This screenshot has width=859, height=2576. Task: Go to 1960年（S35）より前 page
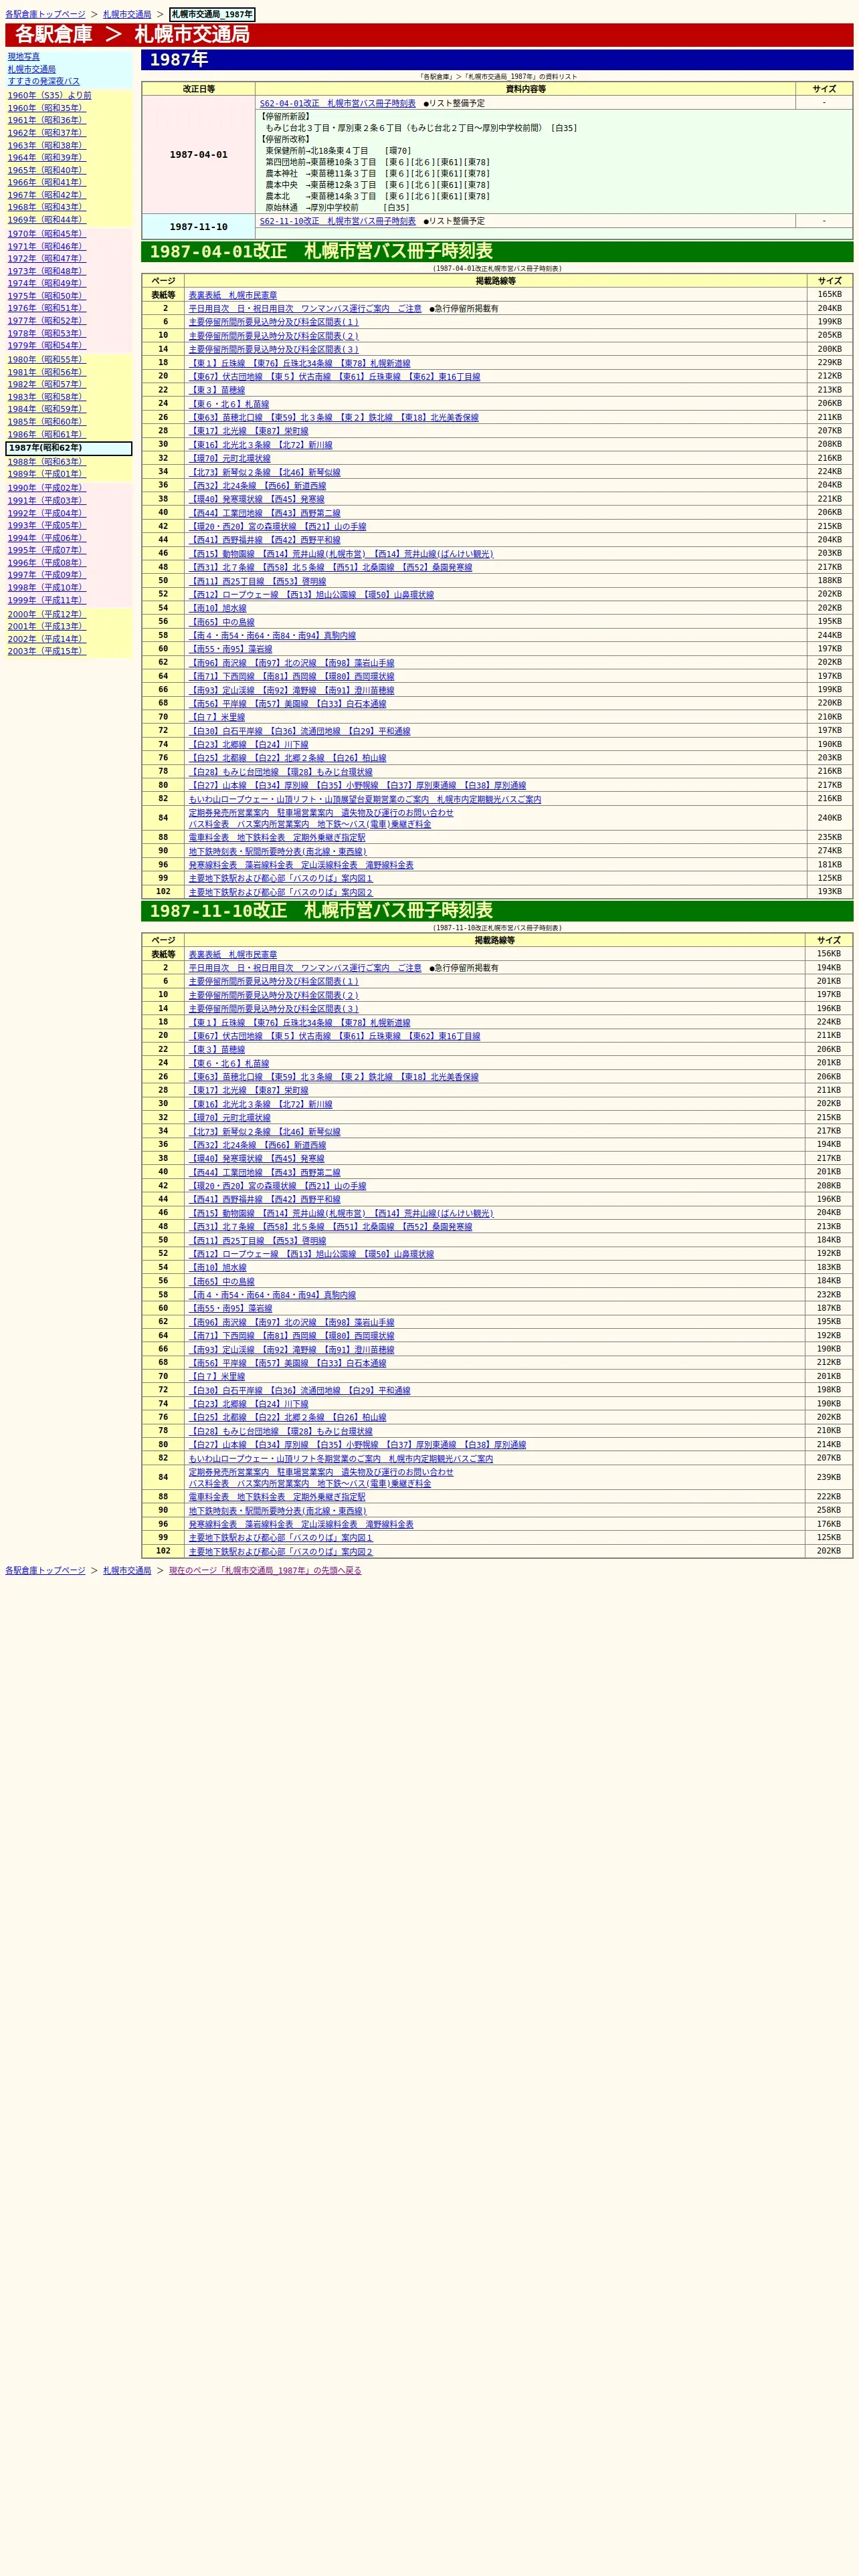50,96
